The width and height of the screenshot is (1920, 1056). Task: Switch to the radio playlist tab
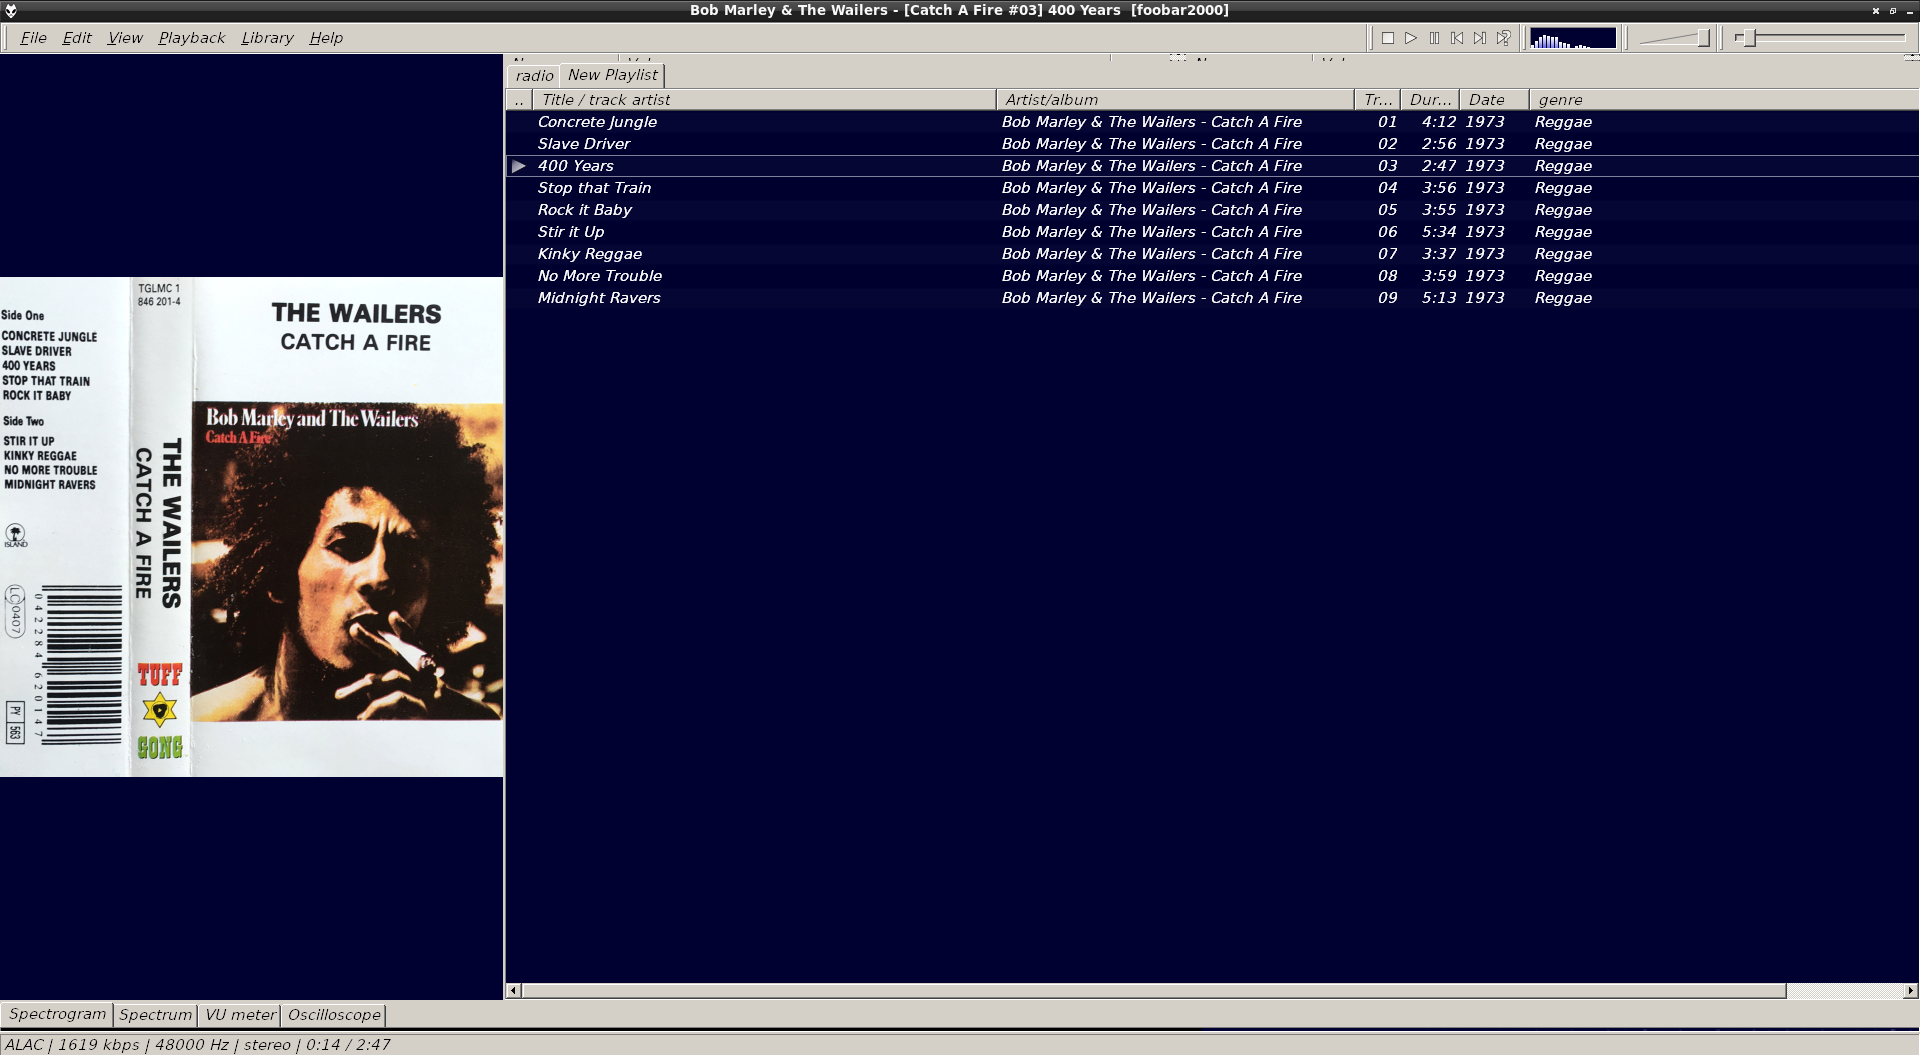534,76
